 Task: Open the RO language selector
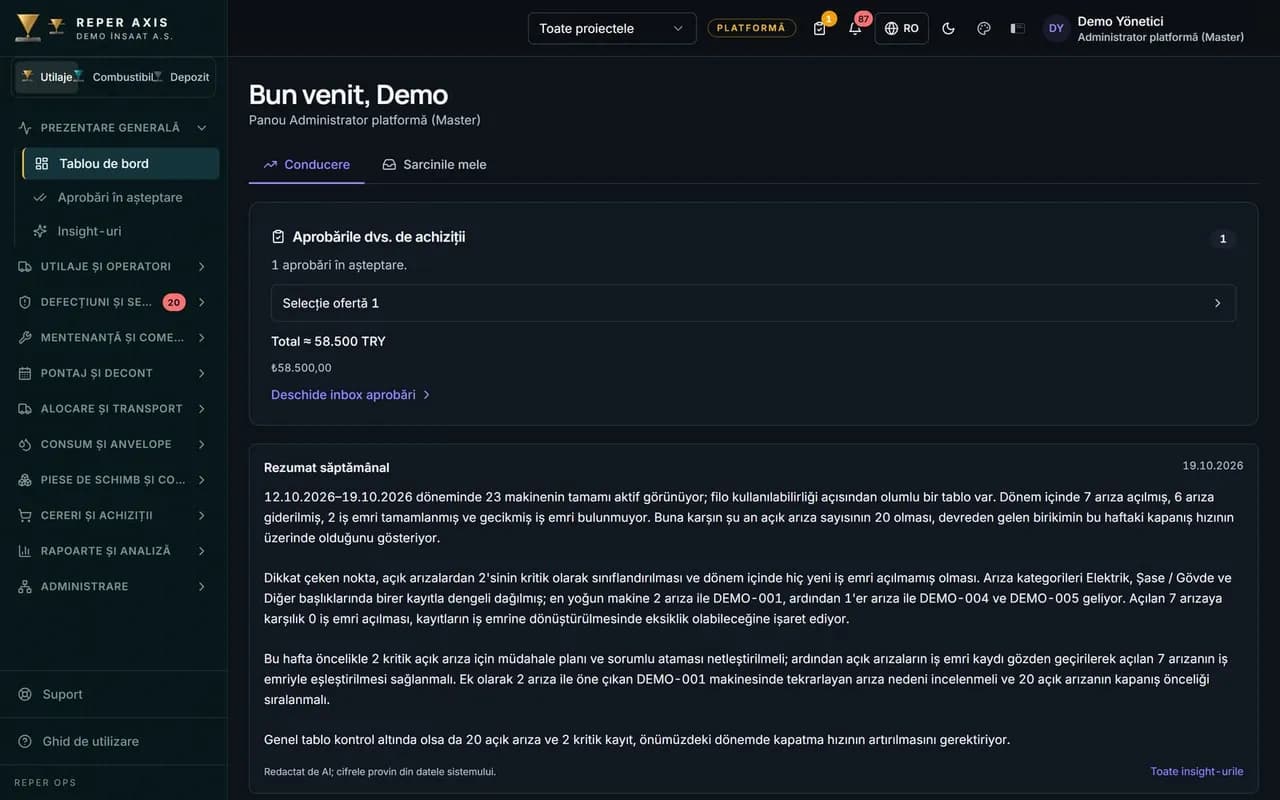pyautogui.click(x=901, y=28)
